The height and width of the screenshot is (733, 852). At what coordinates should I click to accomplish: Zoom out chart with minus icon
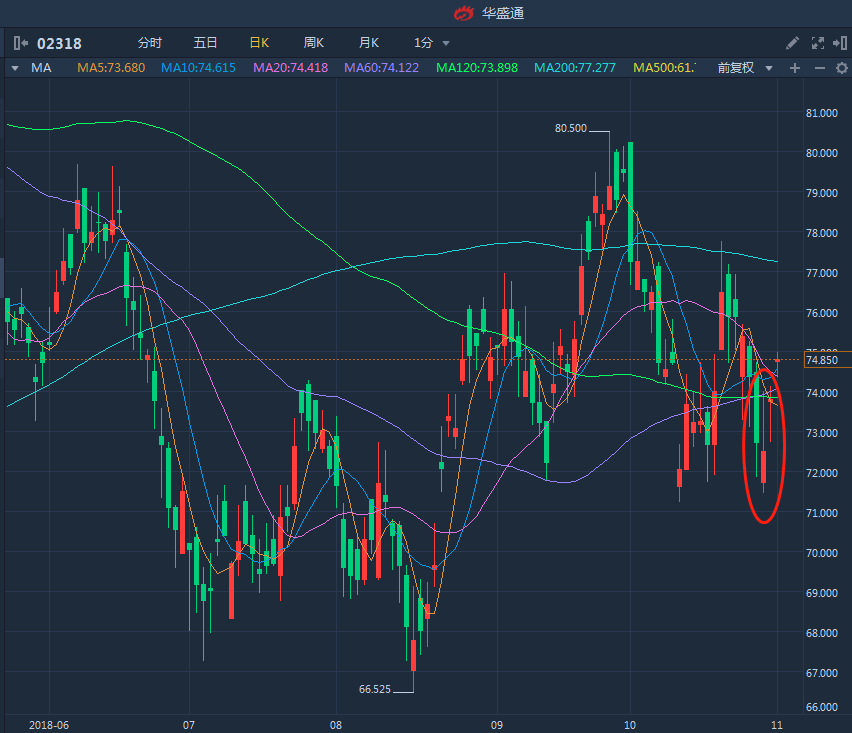pos(818,68)
